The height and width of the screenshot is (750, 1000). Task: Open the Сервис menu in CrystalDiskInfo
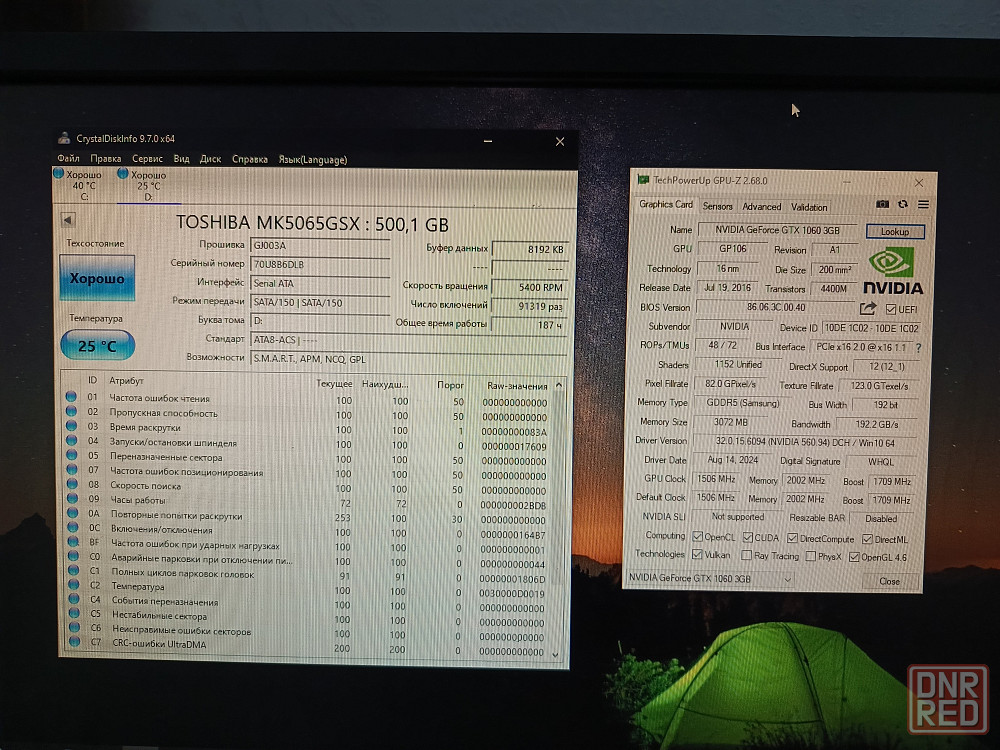pos(147,159)
